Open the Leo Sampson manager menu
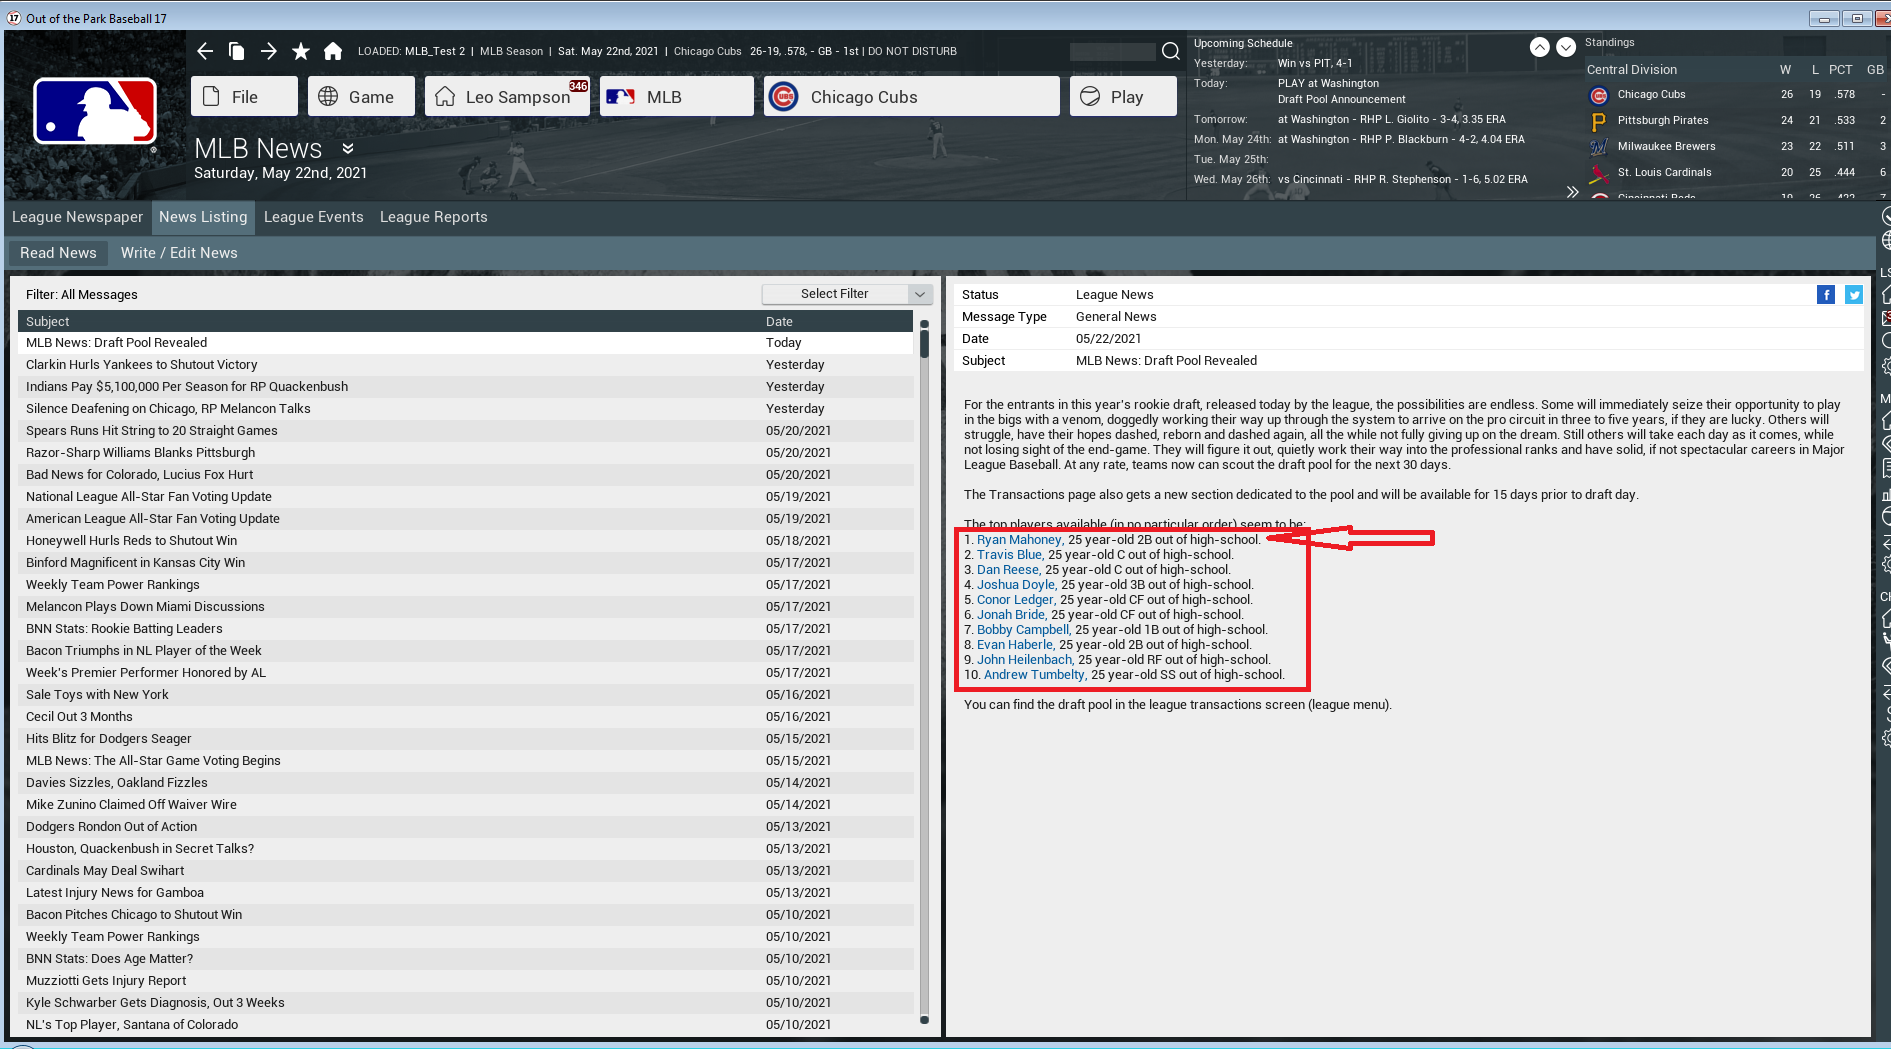The height and width of the screenshot is (1049, 1891). [507, 97]
